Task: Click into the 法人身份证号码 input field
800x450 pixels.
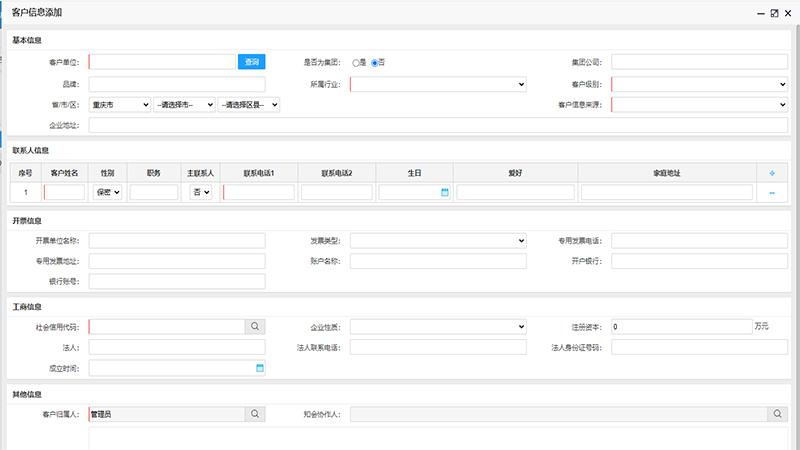Action: (699, 347)
